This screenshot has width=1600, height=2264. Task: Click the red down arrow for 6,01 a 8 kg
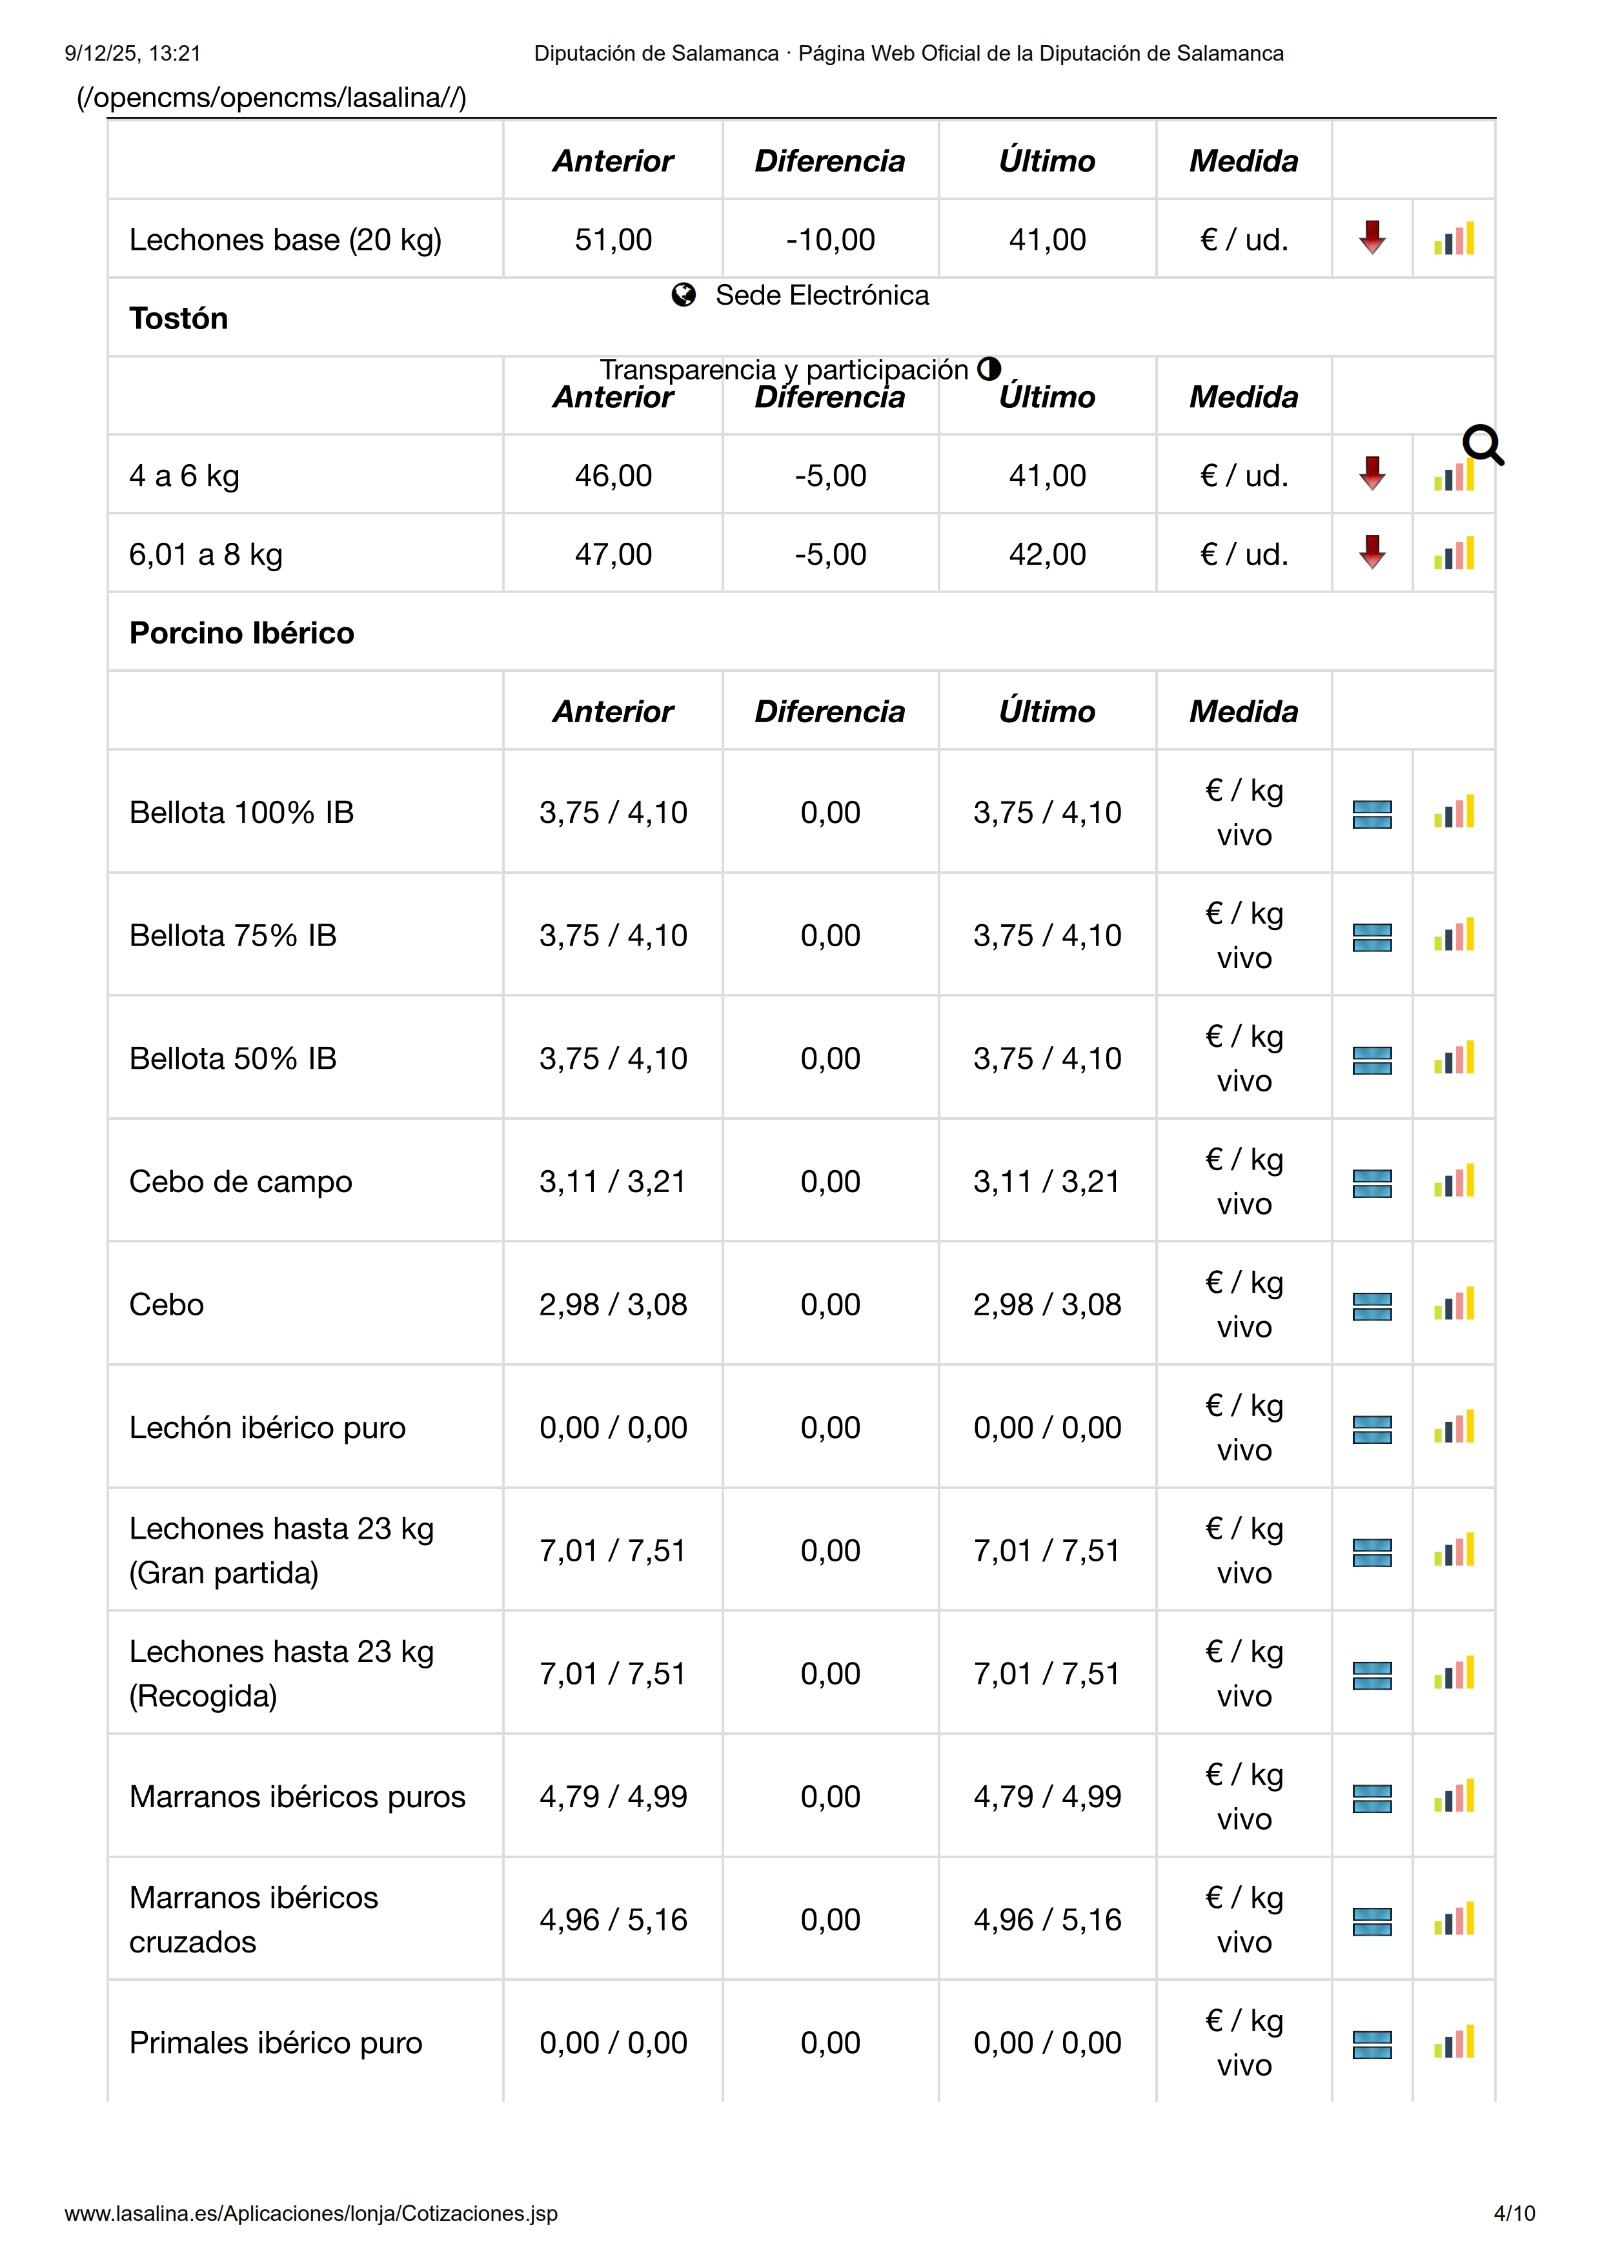1372,553
